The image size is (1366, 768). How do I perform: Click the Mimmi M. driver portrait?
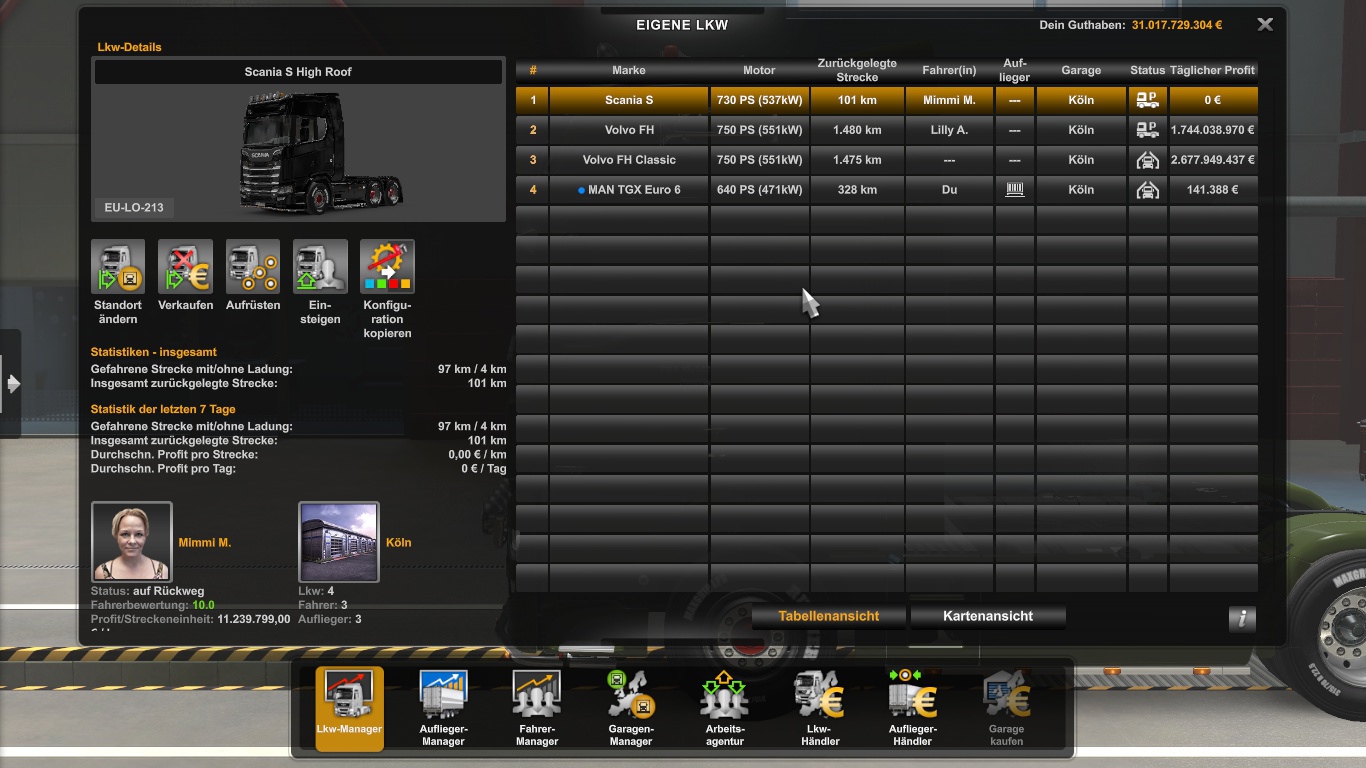pyautogui.click(x=132, y=542)
